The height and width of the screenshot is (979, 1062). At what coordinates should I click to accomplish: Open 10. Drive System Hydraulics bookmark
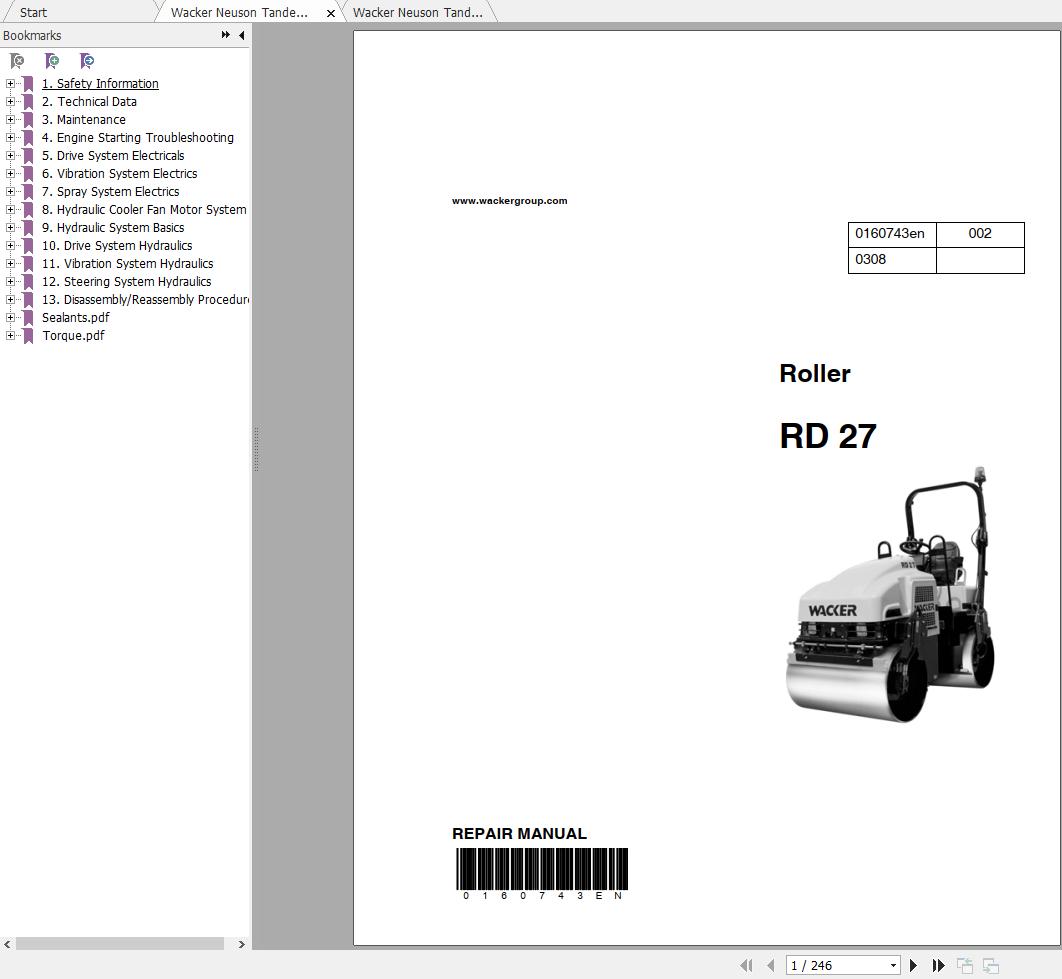(117, 245)
